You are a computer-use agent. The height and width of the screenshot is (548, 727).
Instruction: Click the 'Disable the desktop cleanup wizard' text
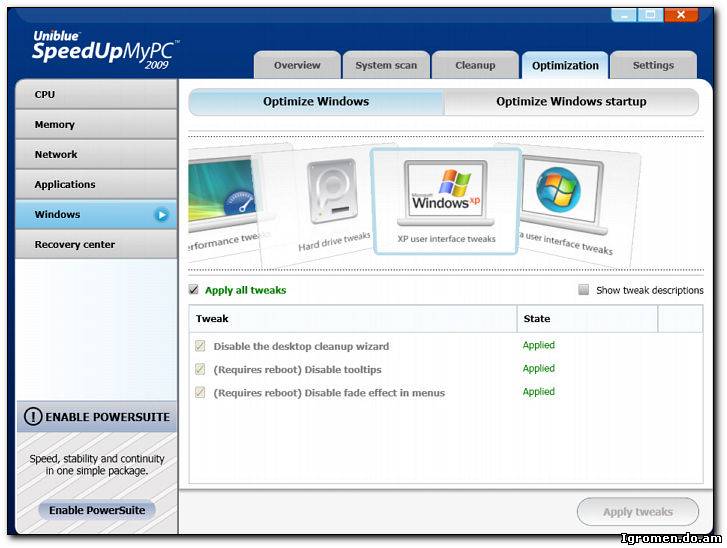coord(301,346)
